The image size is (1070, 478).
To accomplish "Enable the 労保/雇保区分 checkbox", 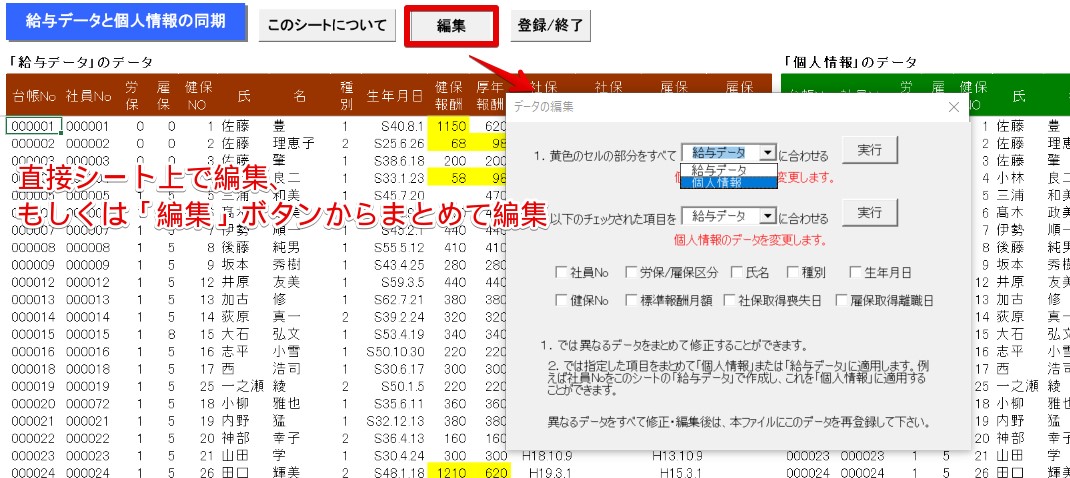I will tap(631, 272).
